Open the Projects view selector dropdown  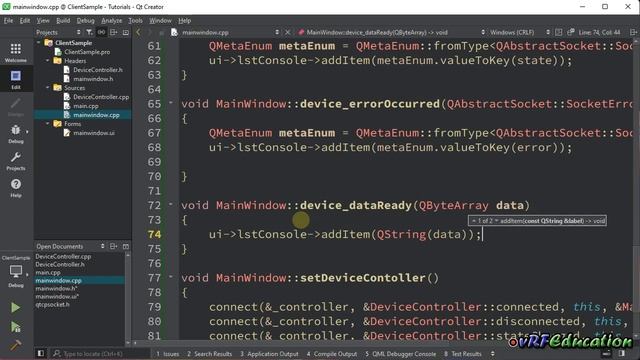78,32
